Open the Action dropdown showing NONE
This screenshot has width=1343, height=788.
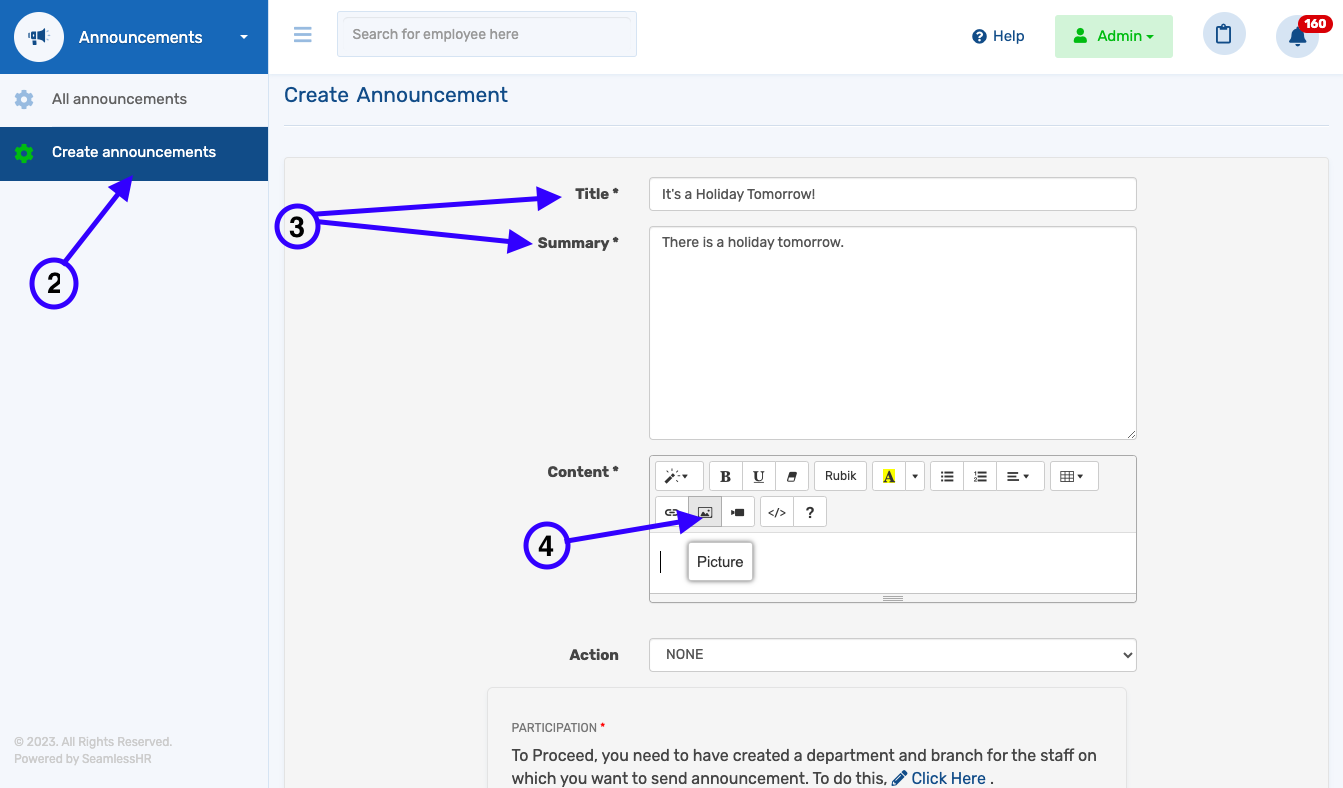pos(892,655)
